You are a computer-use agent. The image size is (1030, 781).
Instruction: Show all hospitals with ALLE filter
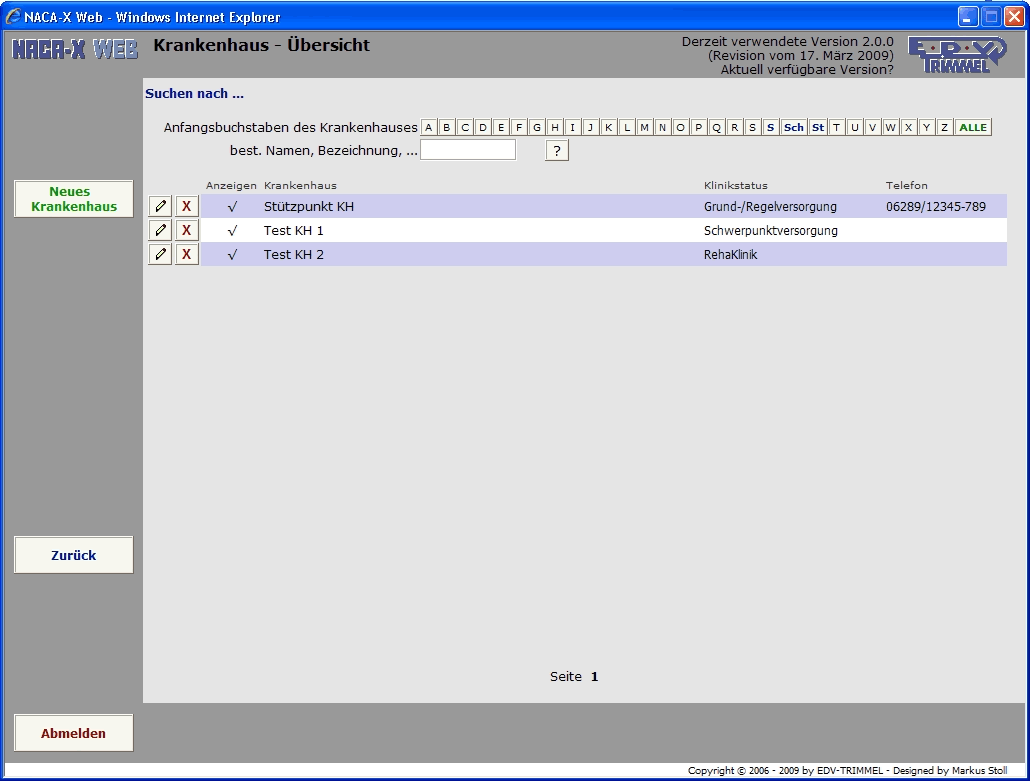973,127
